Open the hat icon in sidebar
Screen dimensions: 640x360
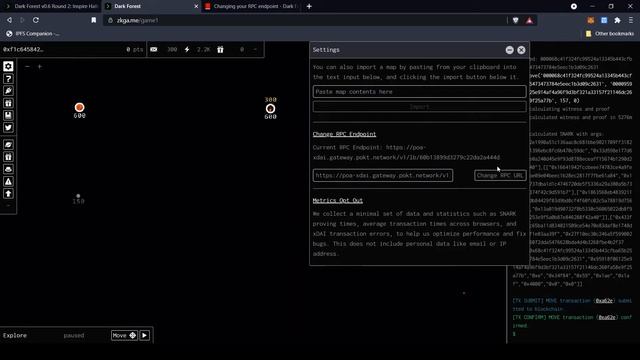(8, 169)
